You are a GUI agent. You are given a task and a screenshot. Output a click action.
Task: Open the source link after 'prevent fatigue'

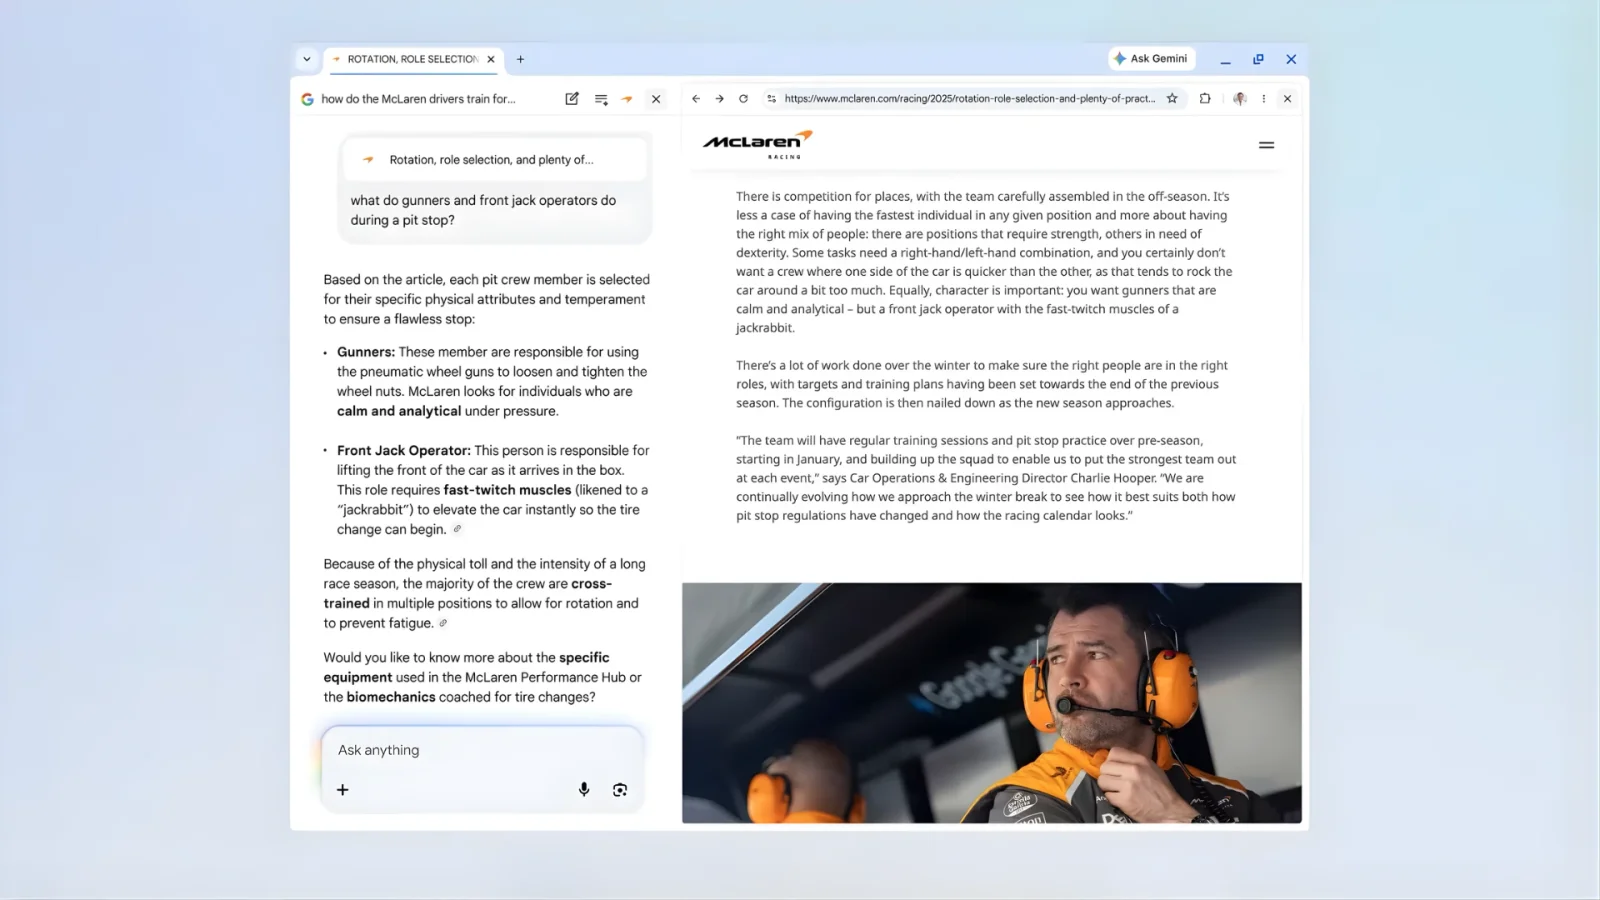point(443,623)
